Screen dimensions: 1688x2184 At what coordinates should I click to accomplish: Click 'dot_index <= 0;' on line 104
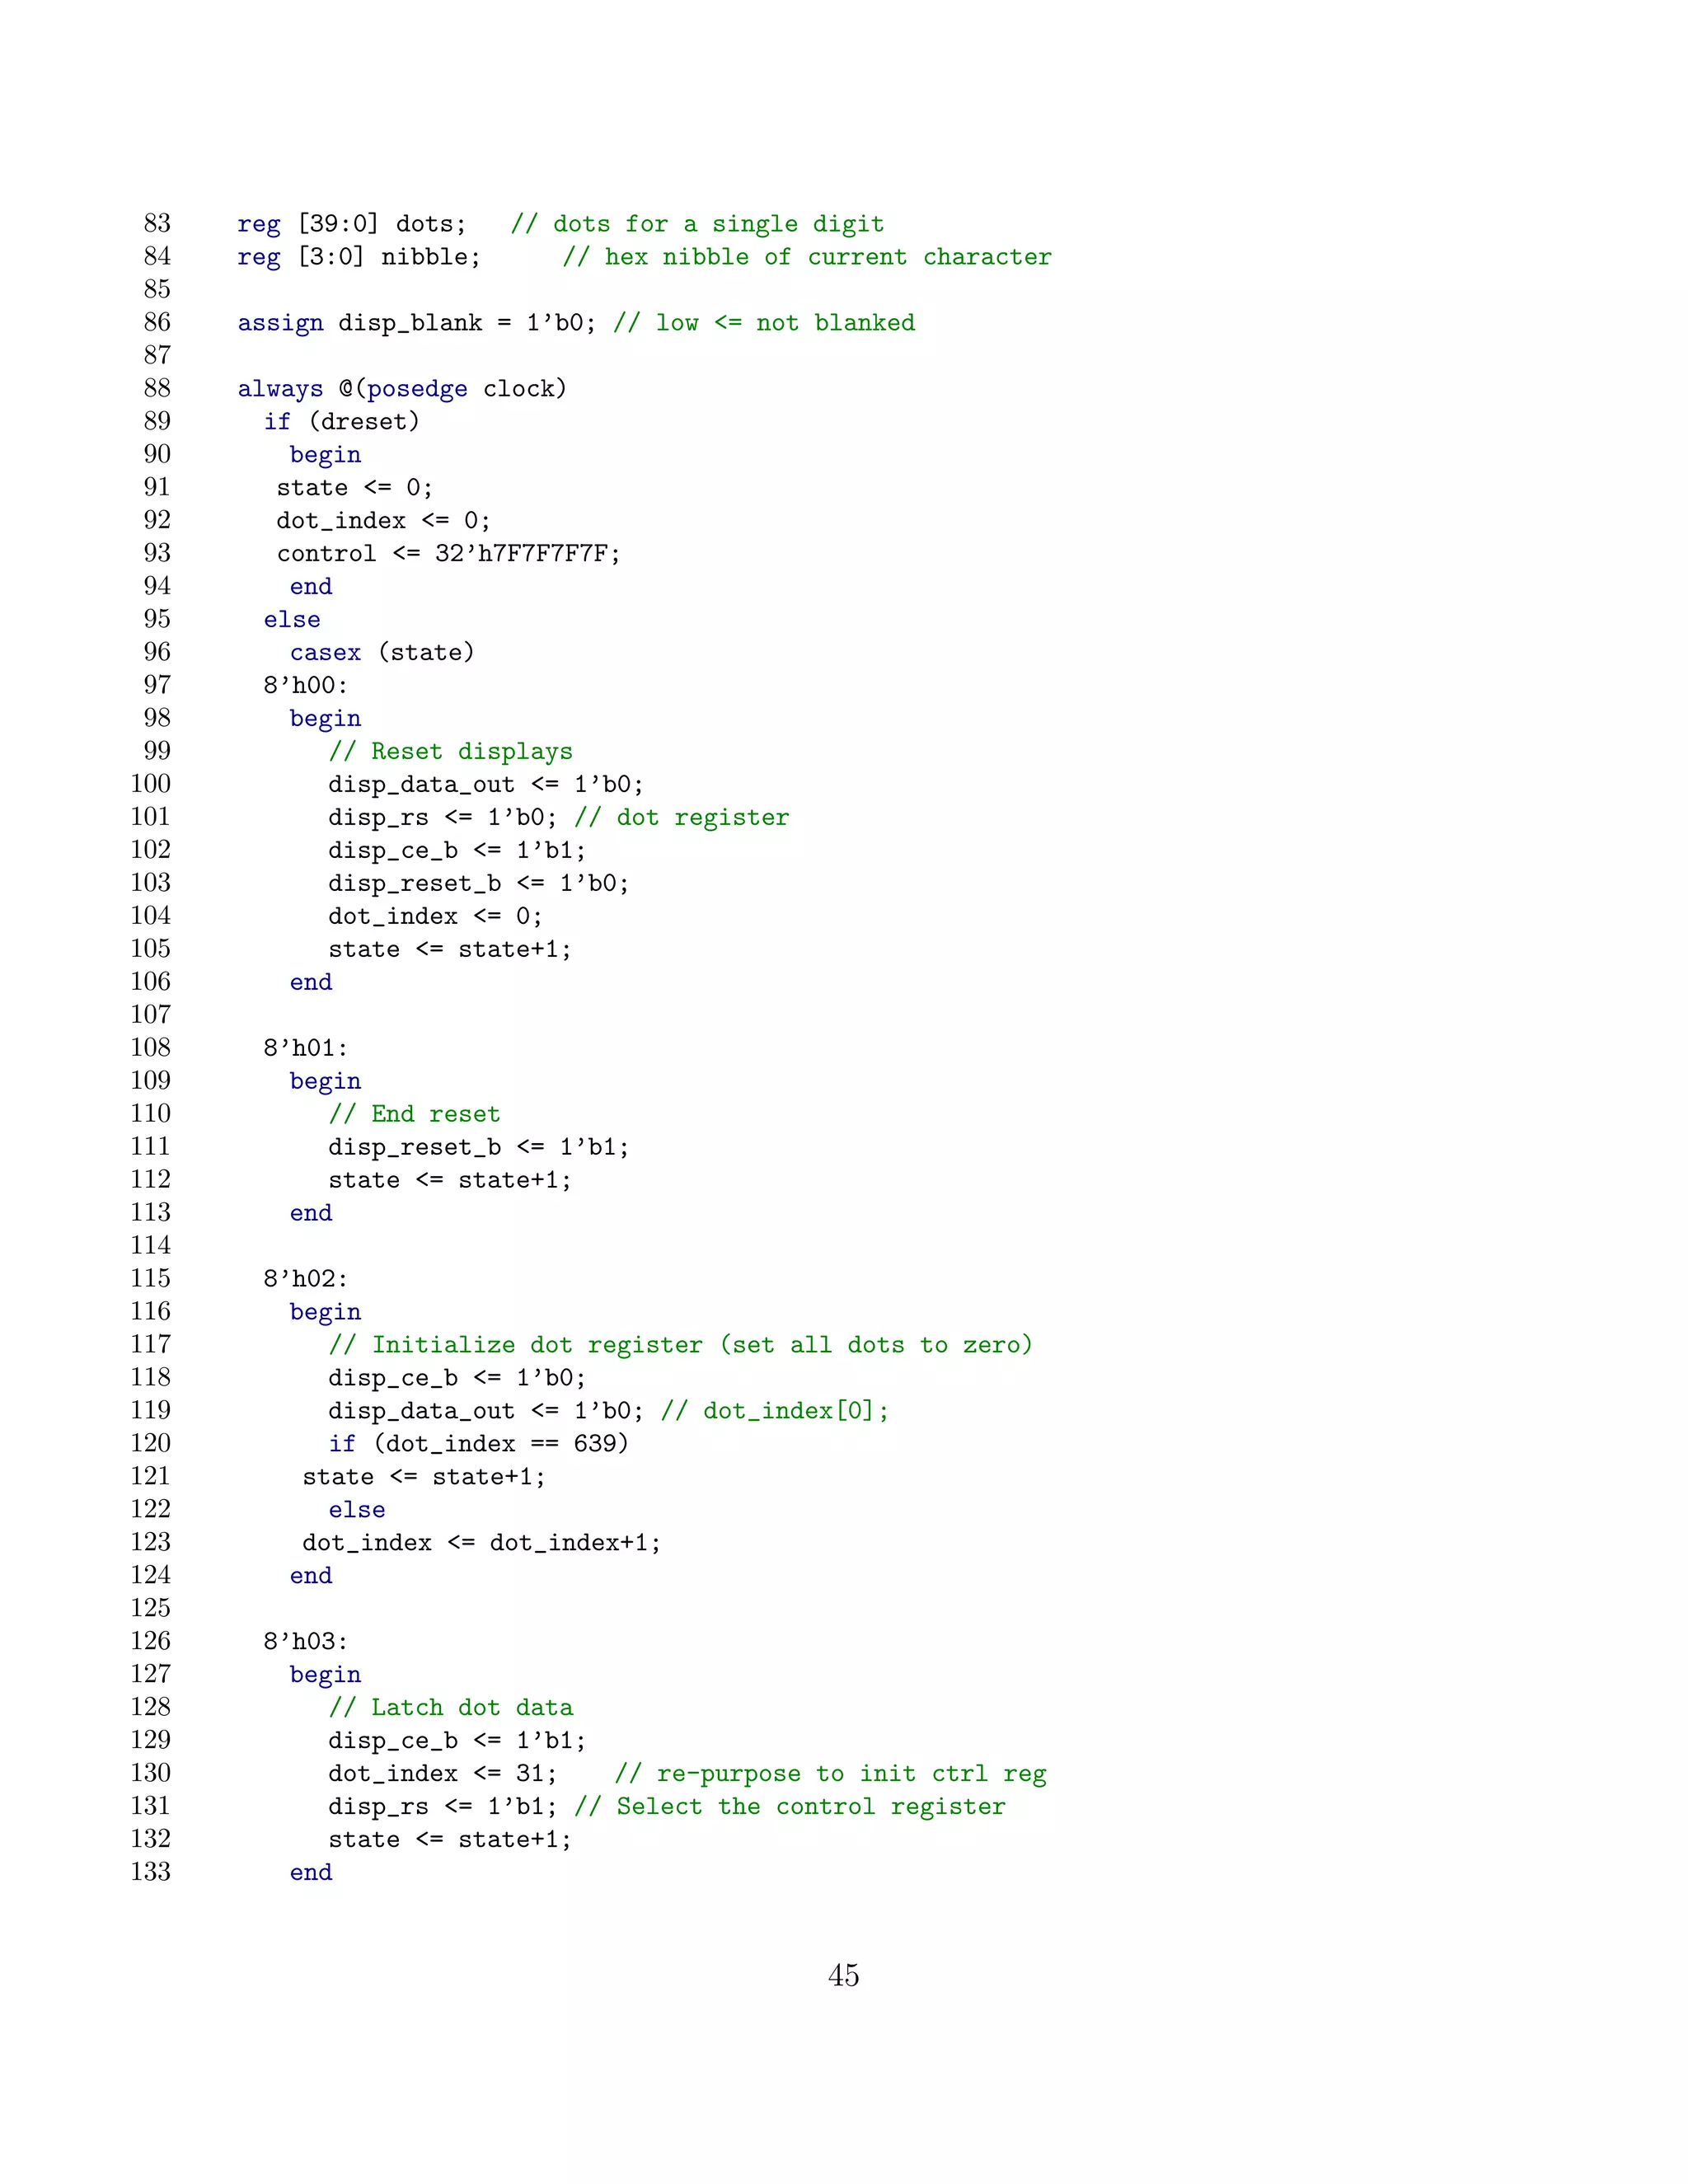pyautogui.click(x=436, y=917)
